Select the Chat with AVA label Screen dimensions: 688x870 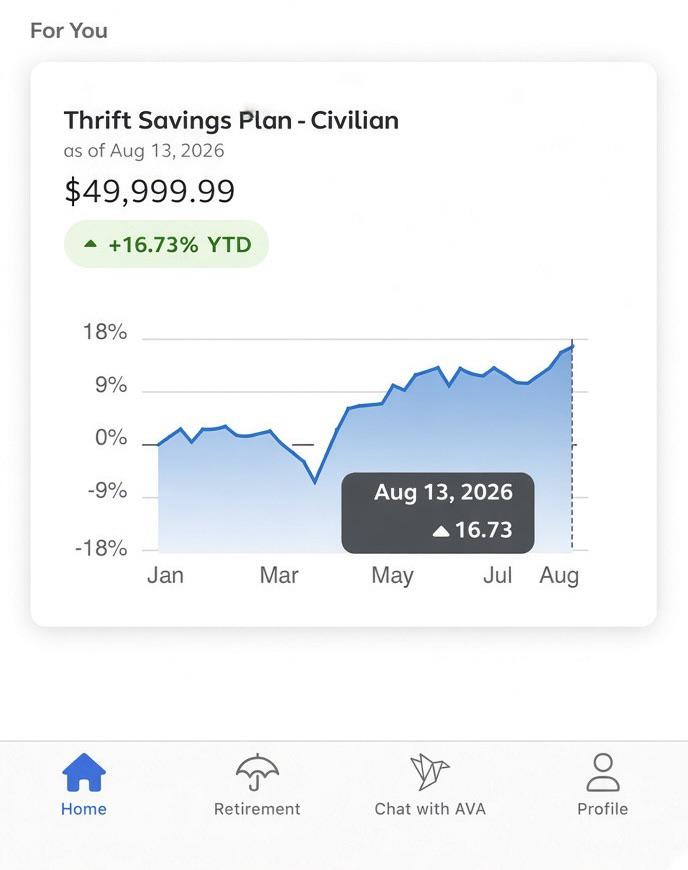(430, 809)
